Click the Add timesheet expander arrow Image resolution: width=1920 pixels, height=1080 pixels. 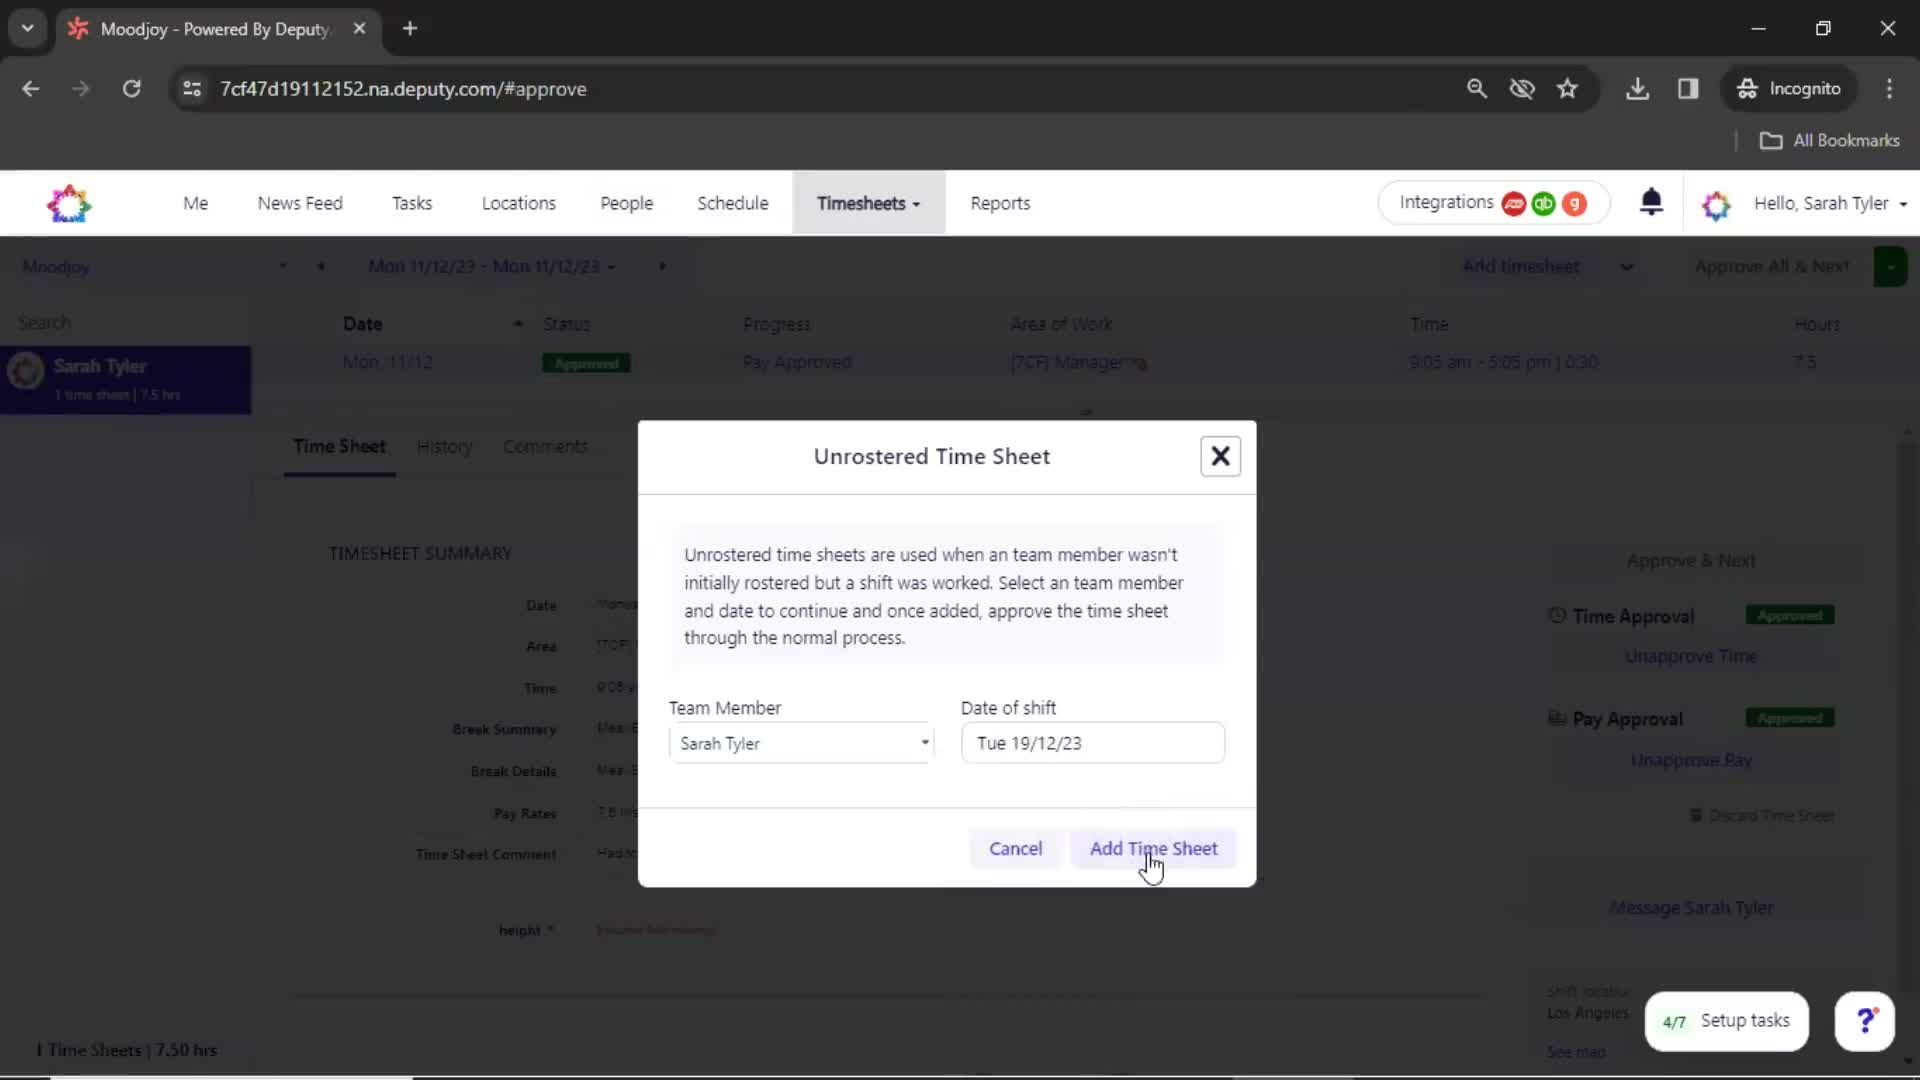pyautogui.click(x=1625, y=266)
